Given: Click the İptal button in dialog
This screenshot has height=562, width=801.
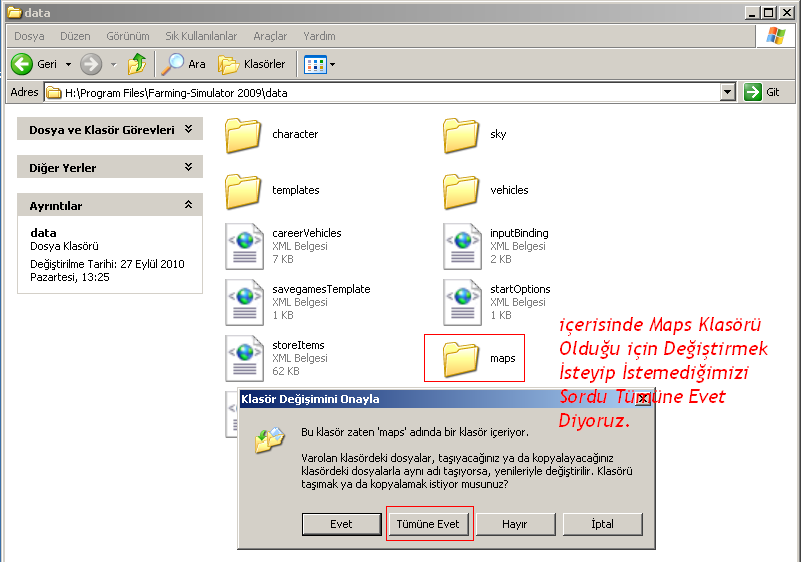Looking at the screenshot, I should pos(602,524).
